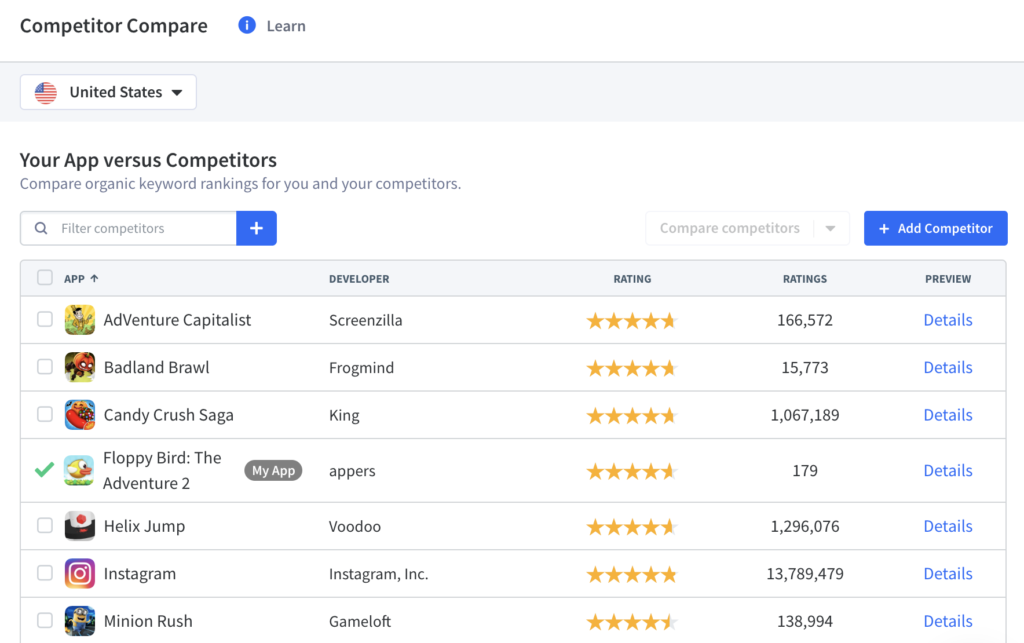Click the APP column sort arrow

[95, 279]
